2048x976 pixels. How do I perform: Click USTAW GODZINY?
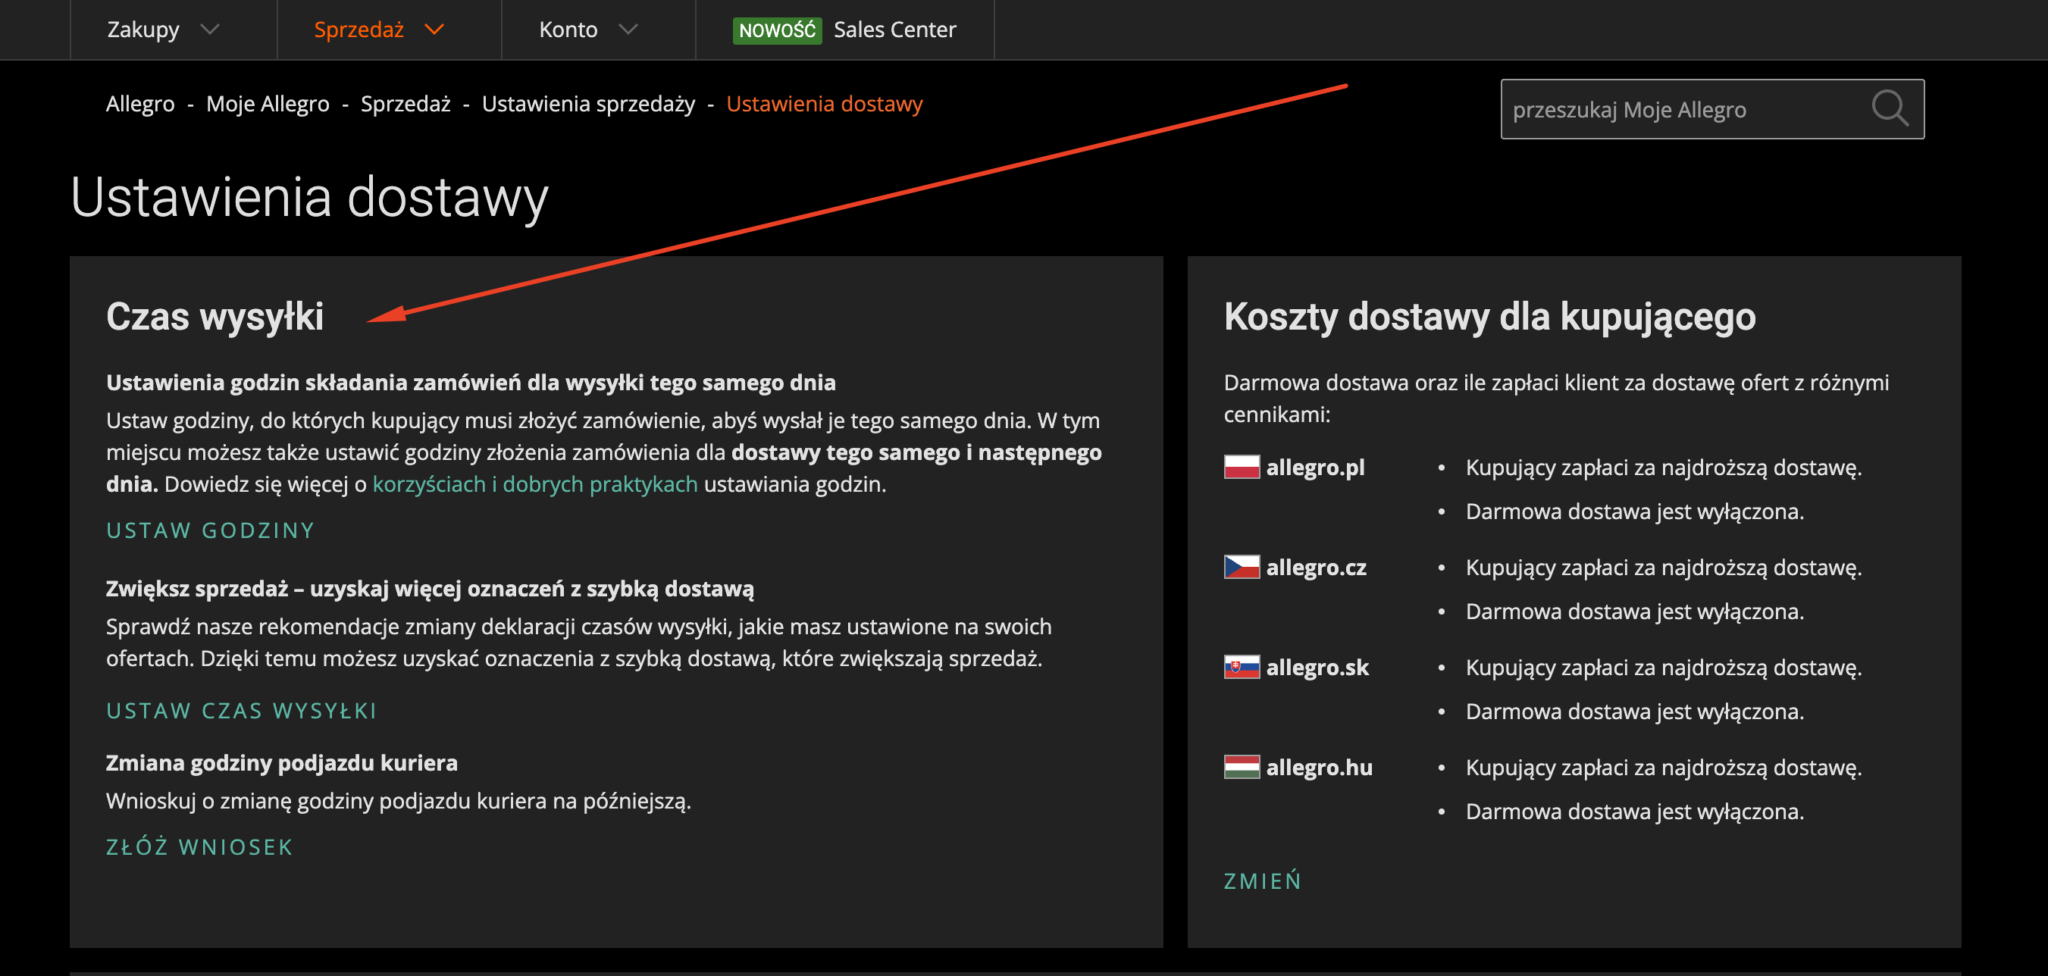[211, 530]
